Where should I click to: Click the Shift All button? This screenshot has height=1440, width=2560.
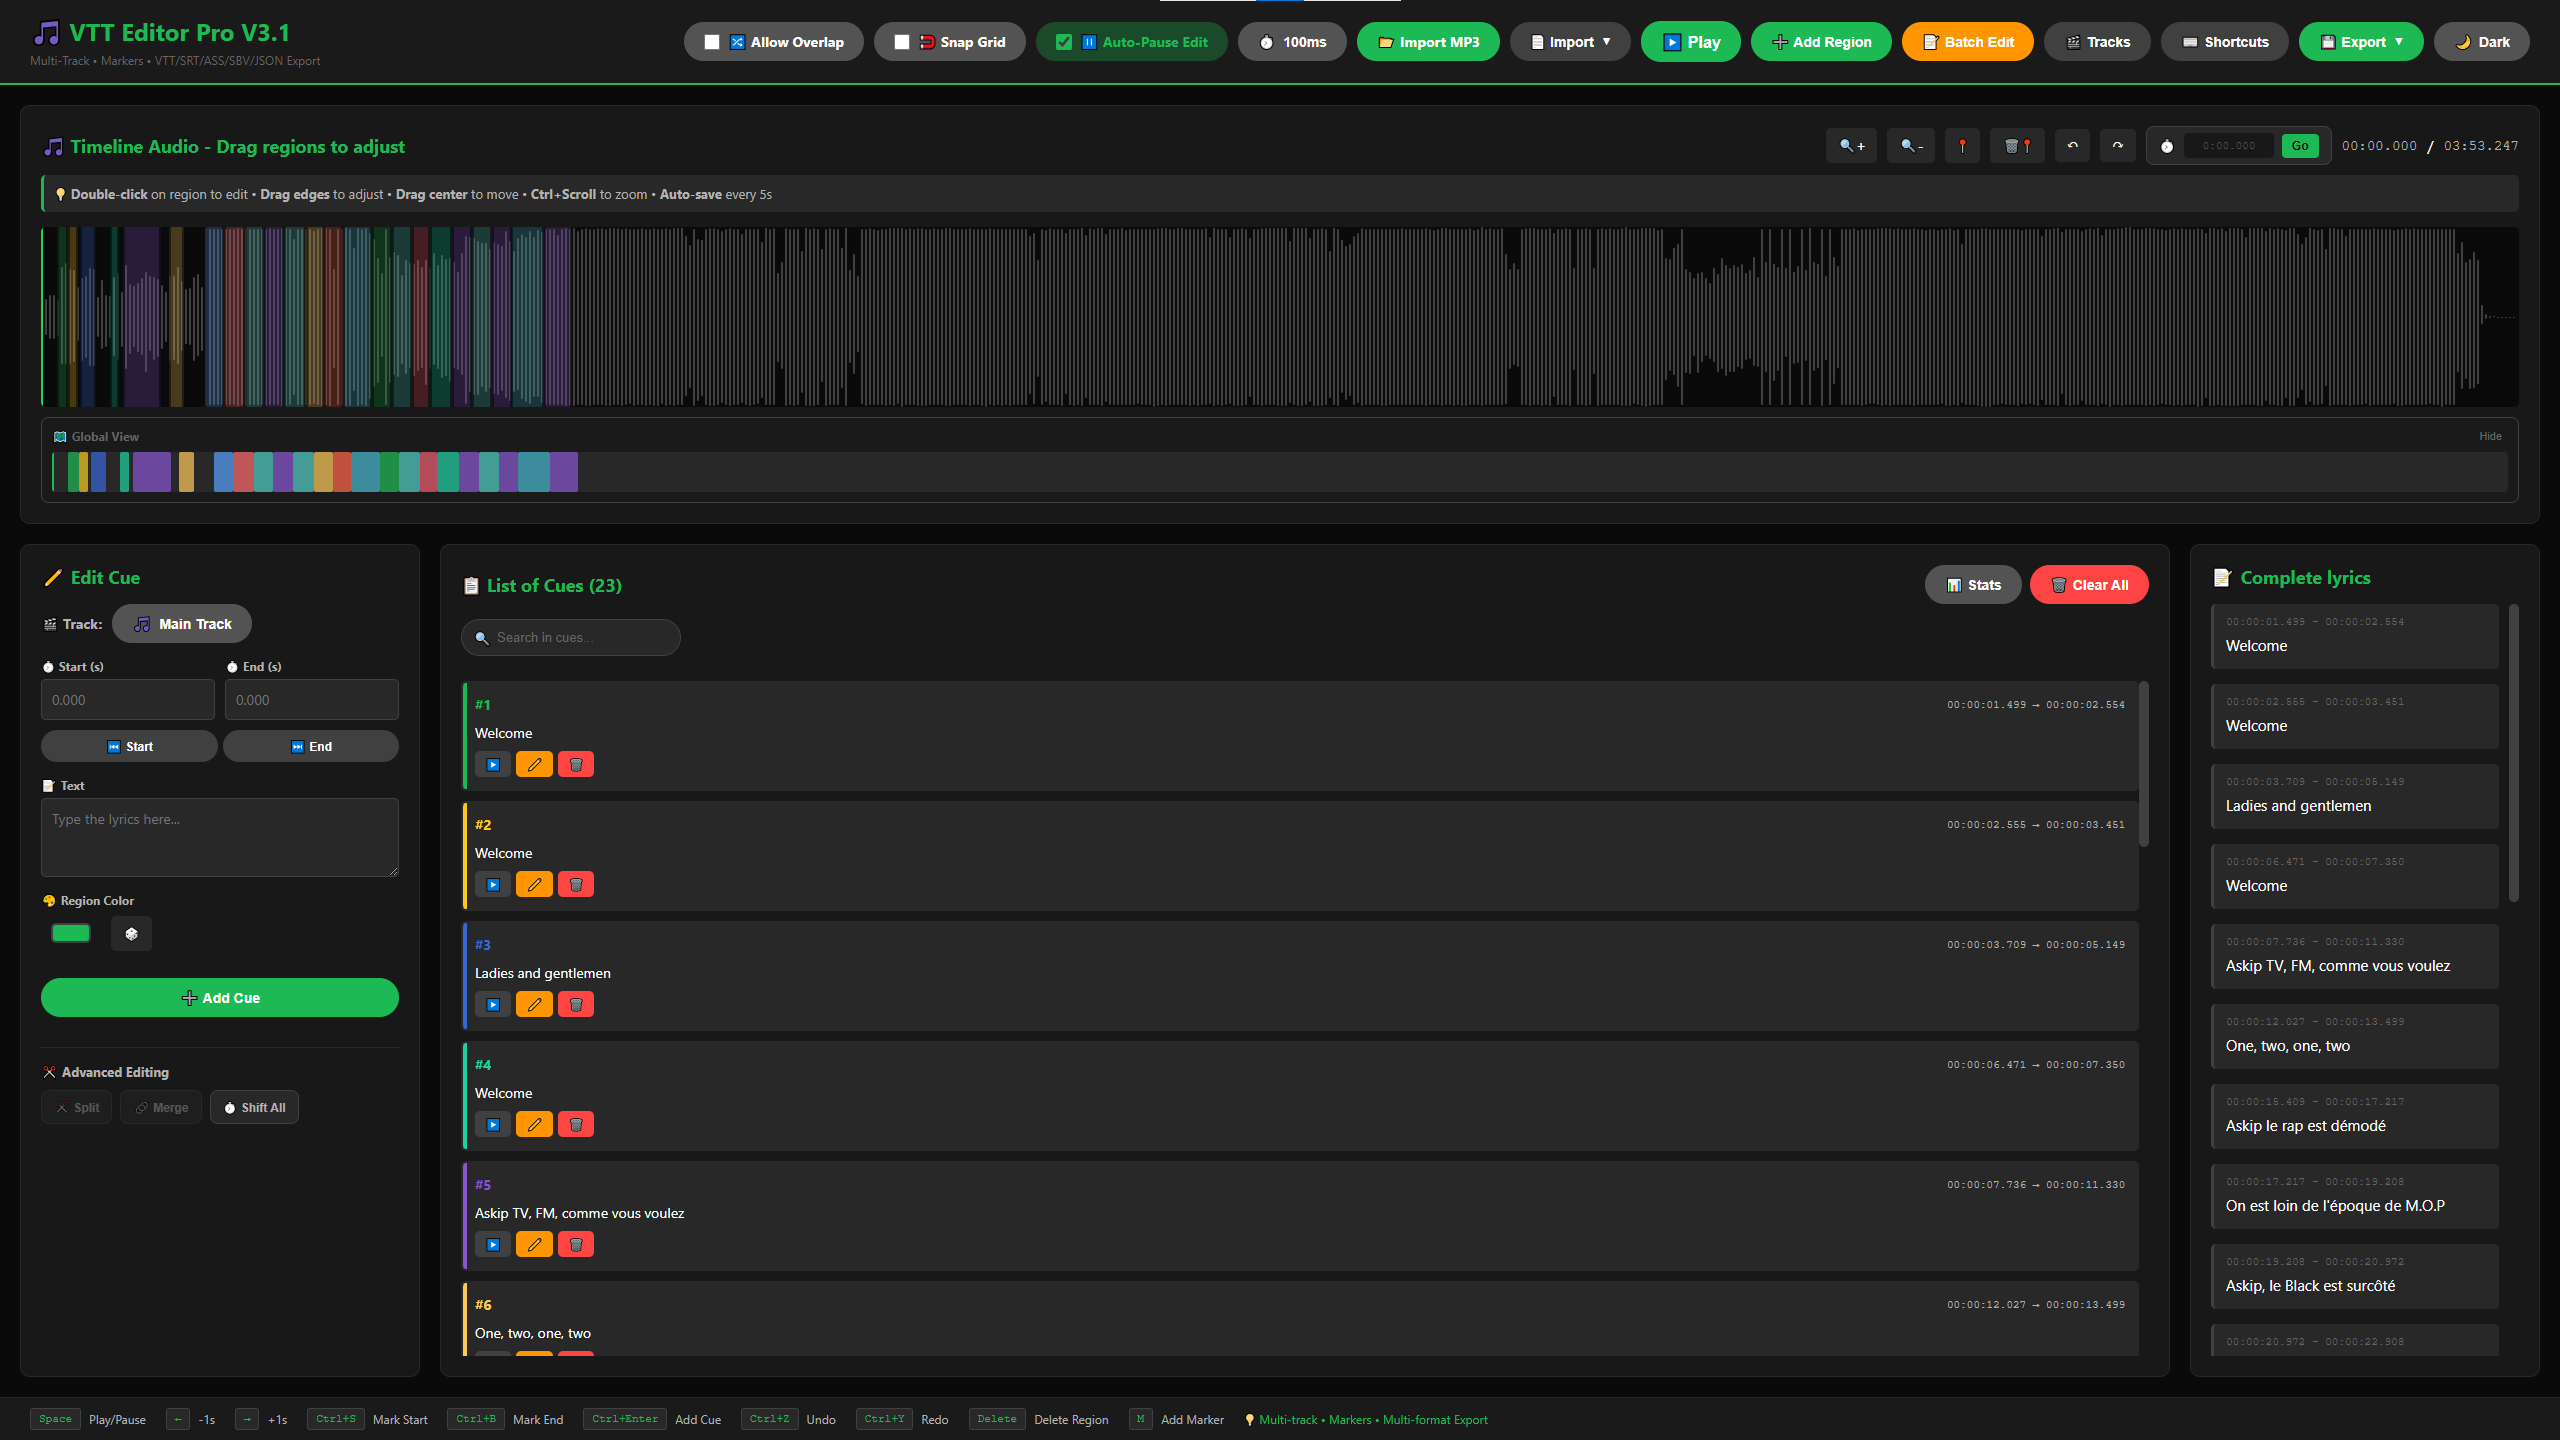click(254, 1107)
